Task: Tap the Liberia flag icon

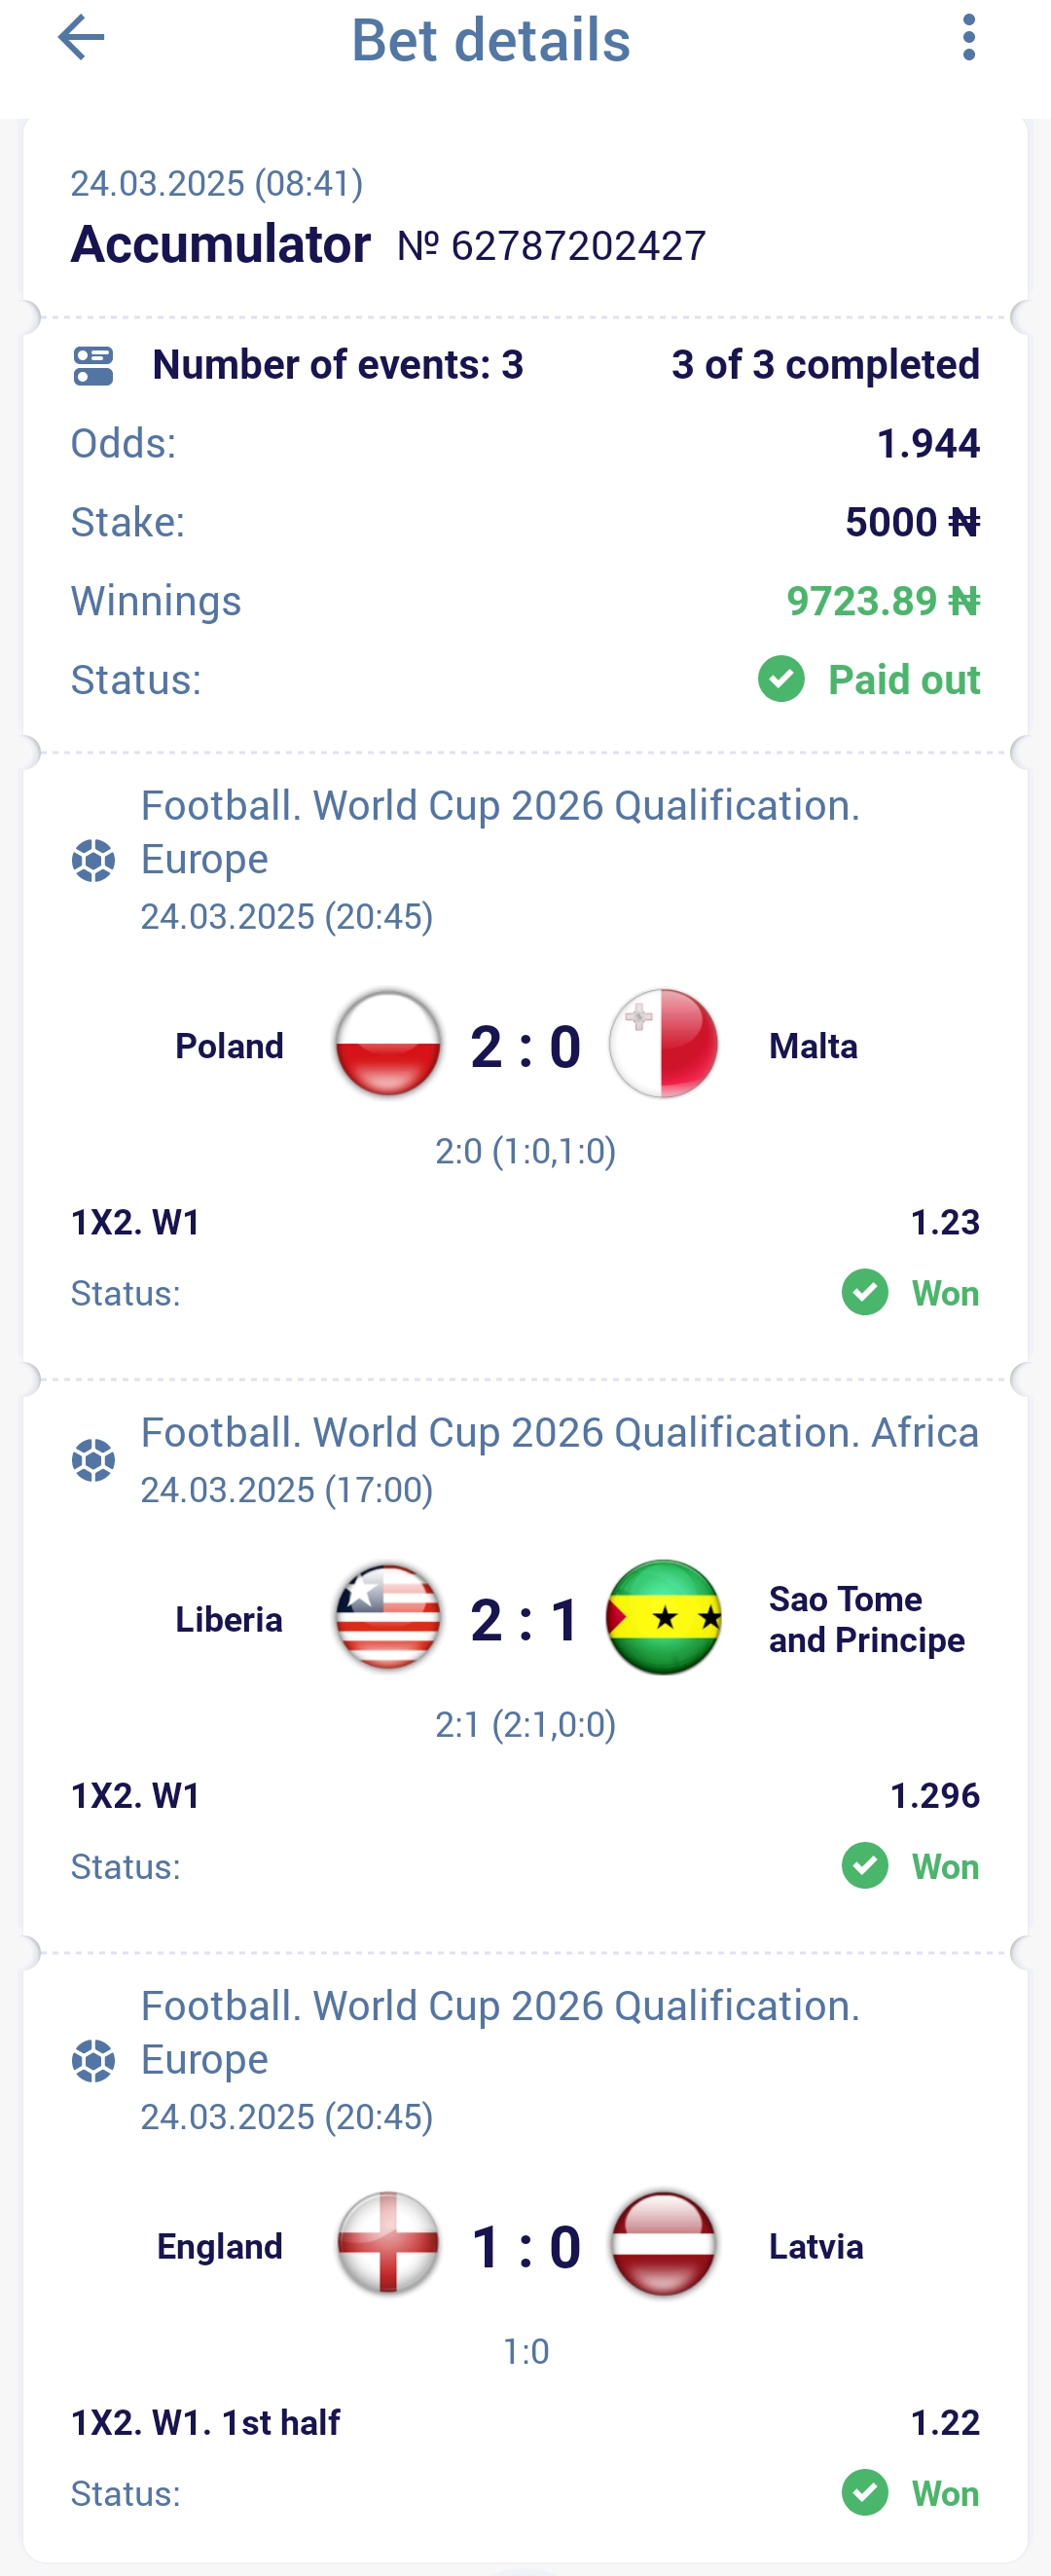Action: click(x=388, y=1617)
